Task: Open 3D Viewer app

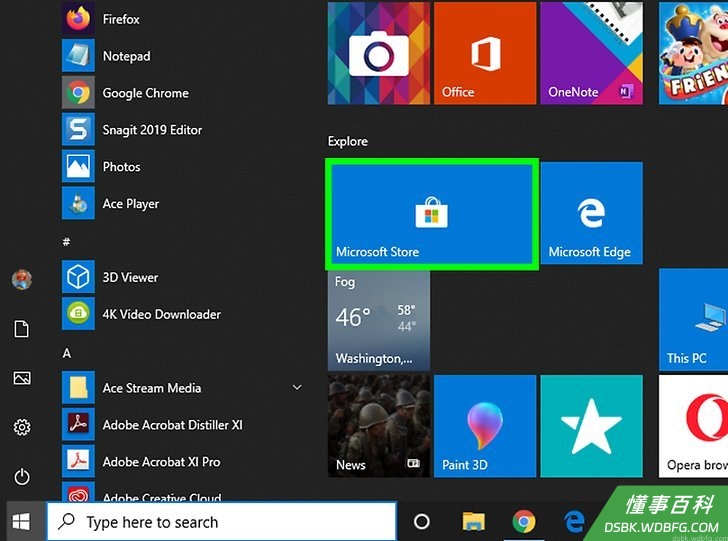Action: tap(130, 277)
